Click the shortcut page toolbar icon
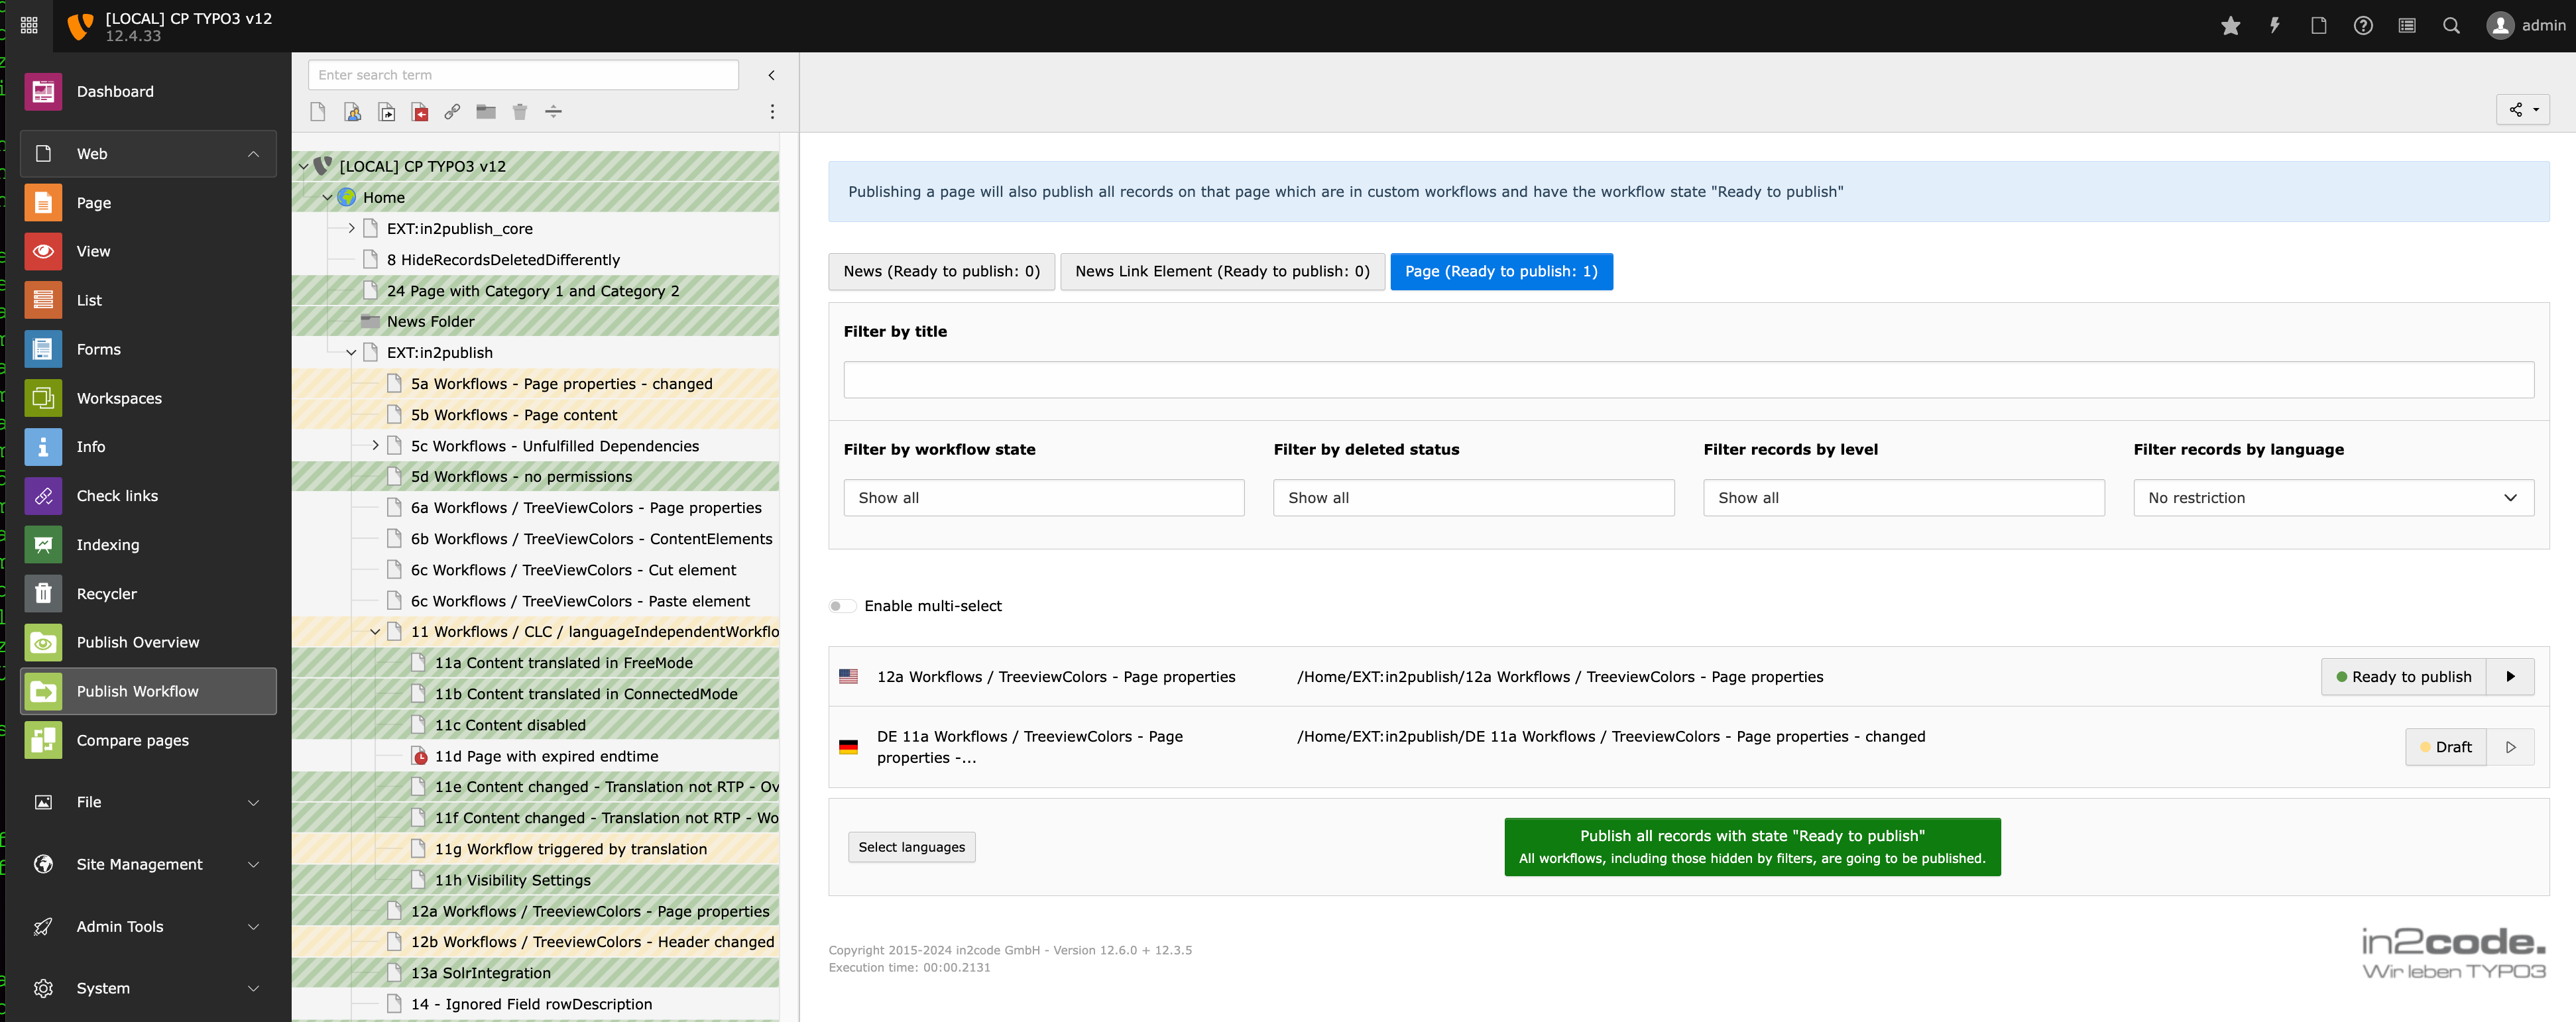Viewport: 2576px width, 1022px height. [386, 112]
